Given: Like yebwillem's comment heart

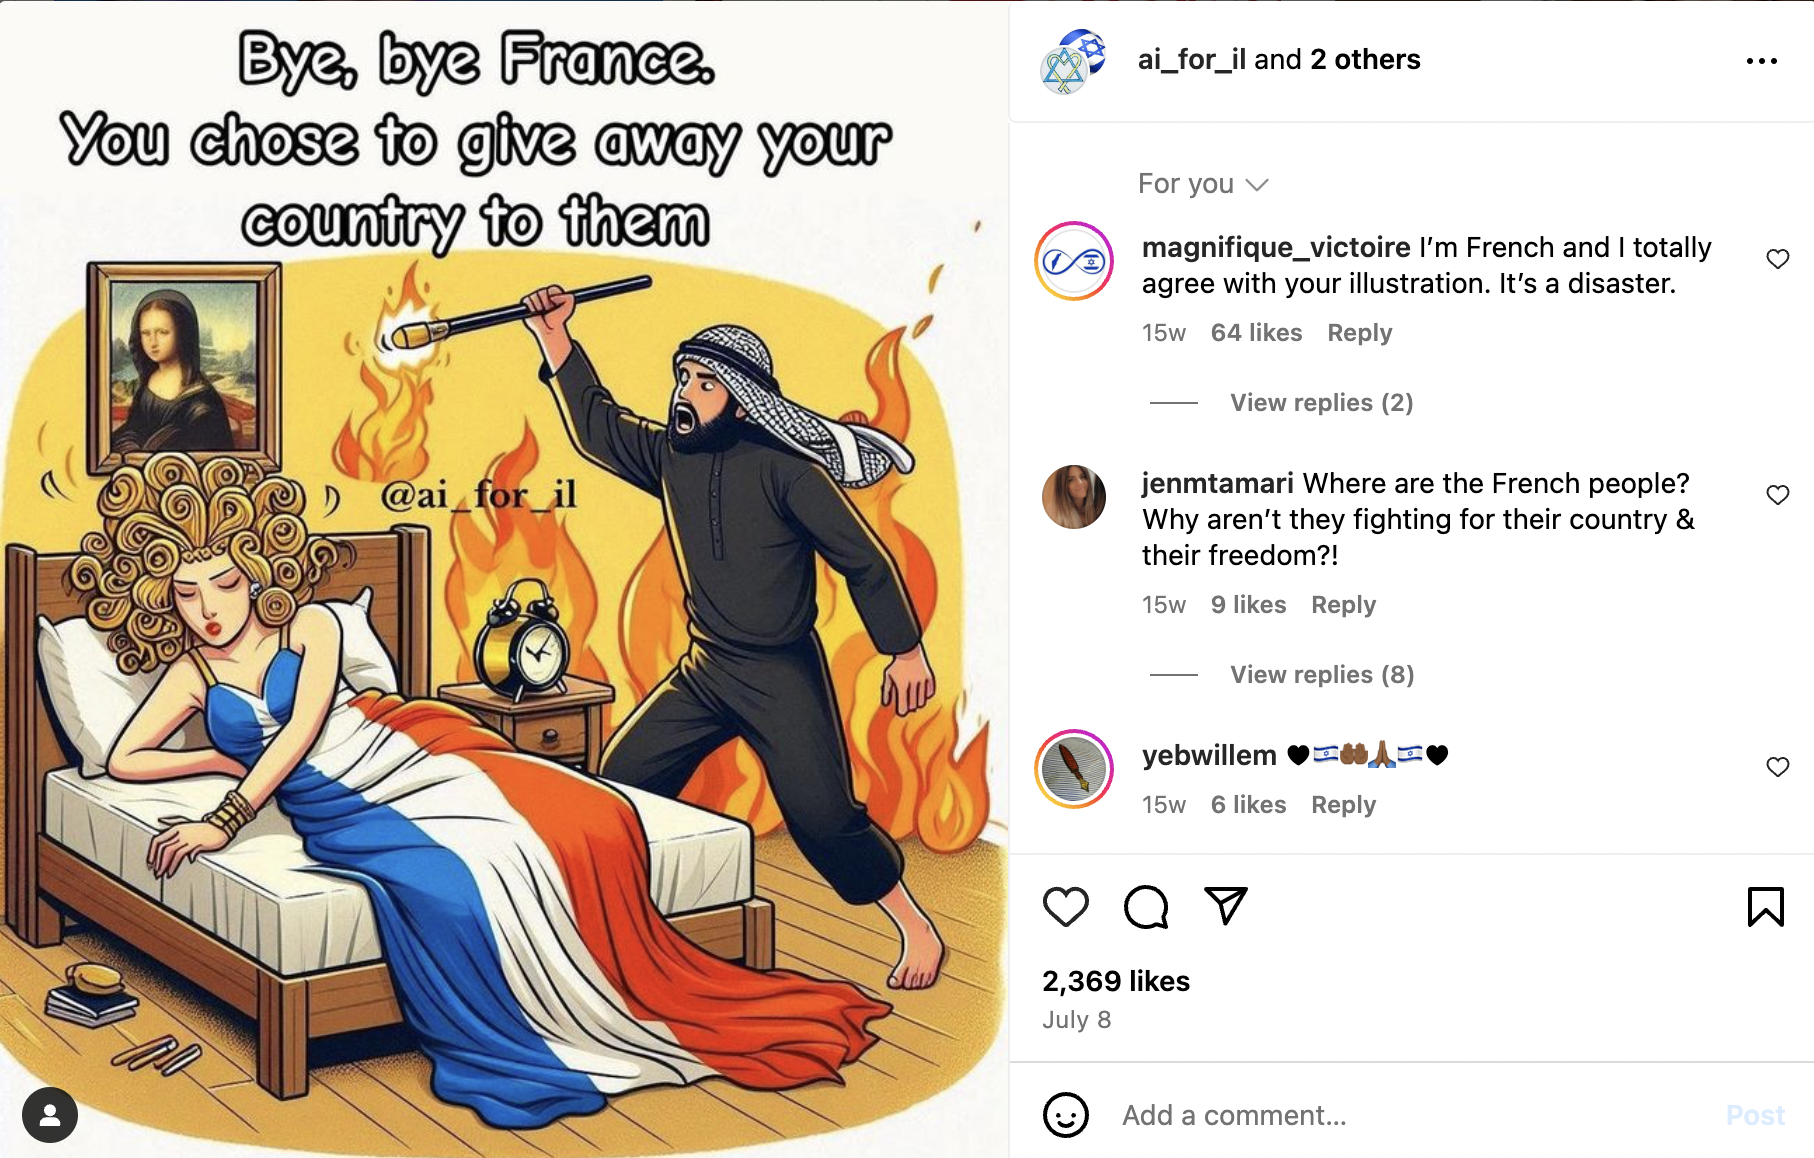Looking at the screenshot, I should point(1777,767).
